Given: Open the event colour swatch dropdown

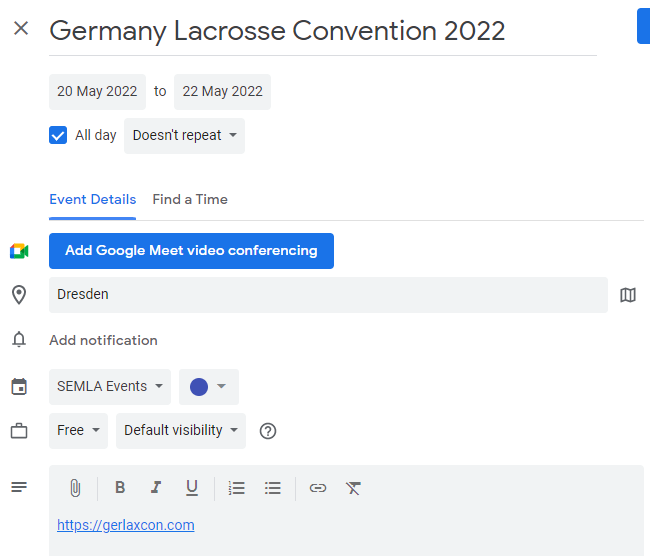Looking at the screenshot, I should 209,387.
